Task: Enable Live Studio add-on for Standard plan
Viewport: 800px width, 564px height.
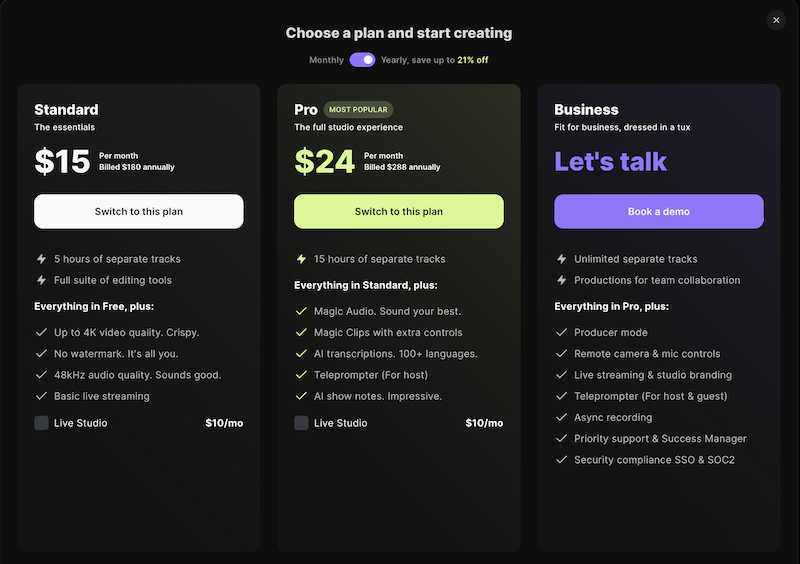Action: [x=41, y=423]
